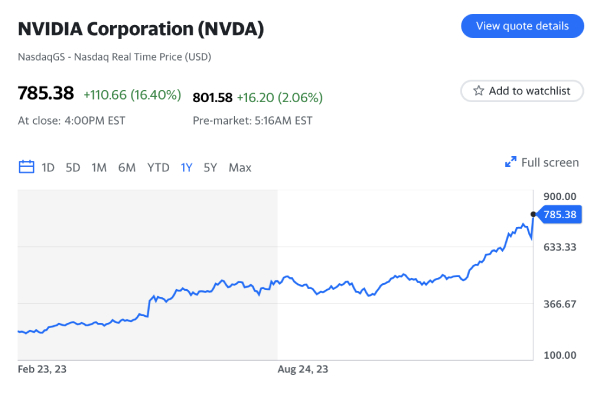Click the blue 785.38 price tag on chart
Viewport: 600px width, 400px height.
coord(560,214)
